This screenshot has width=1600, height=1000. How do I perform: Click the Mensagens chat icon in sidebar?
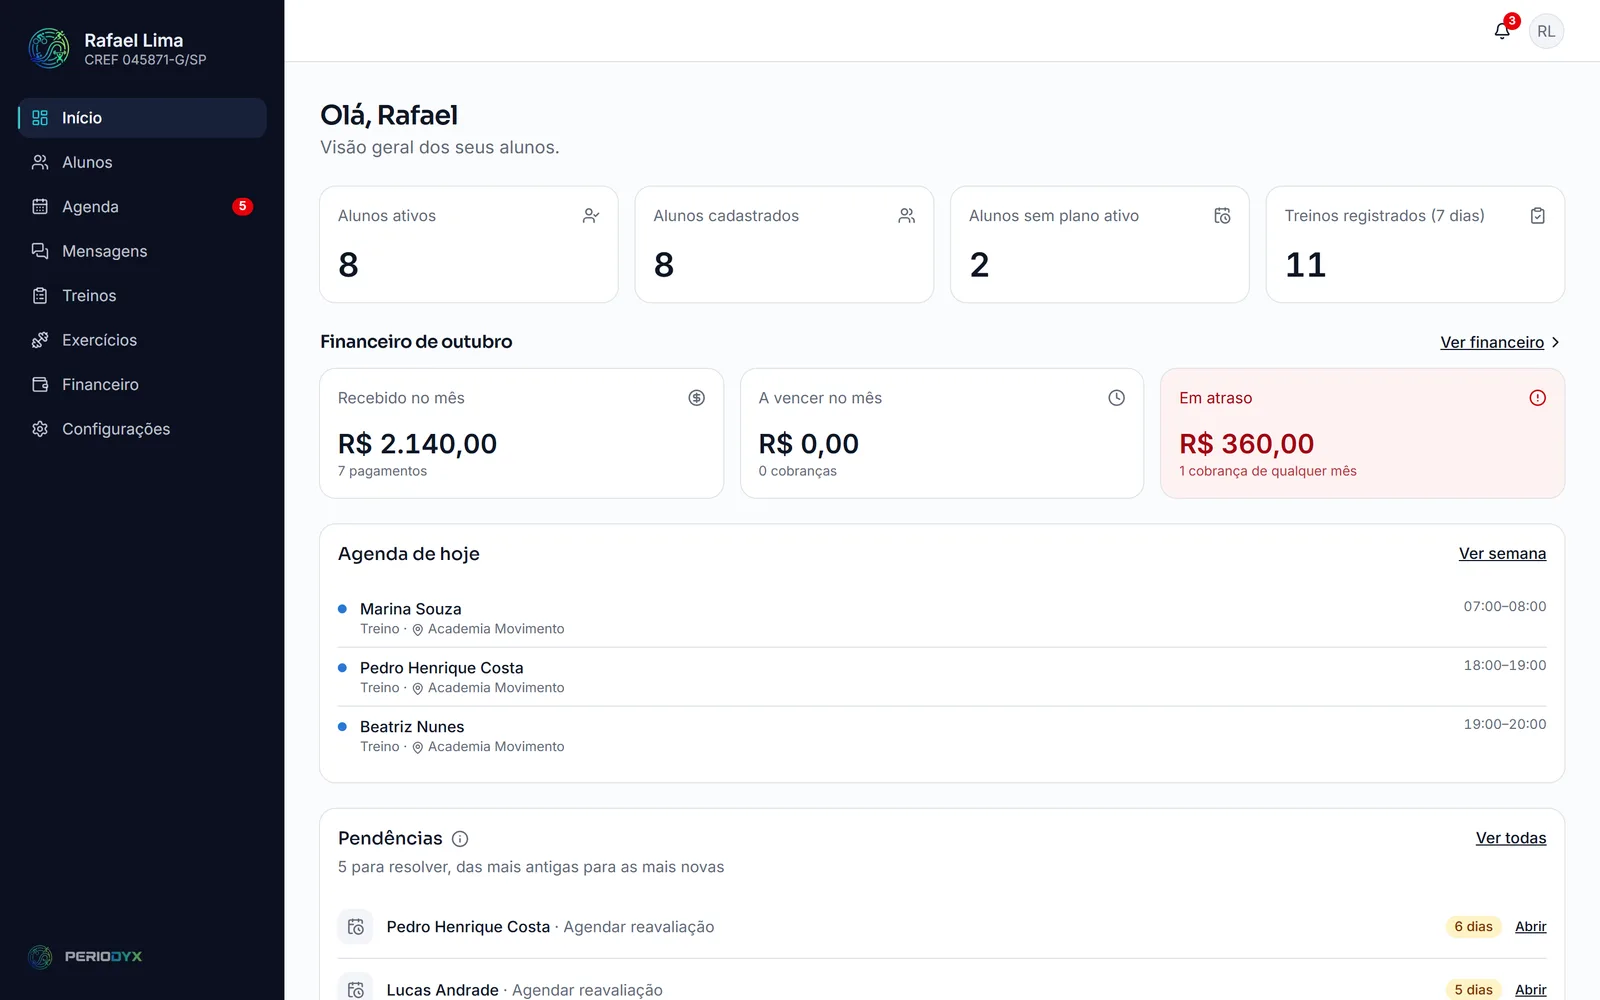pos(40,251)
